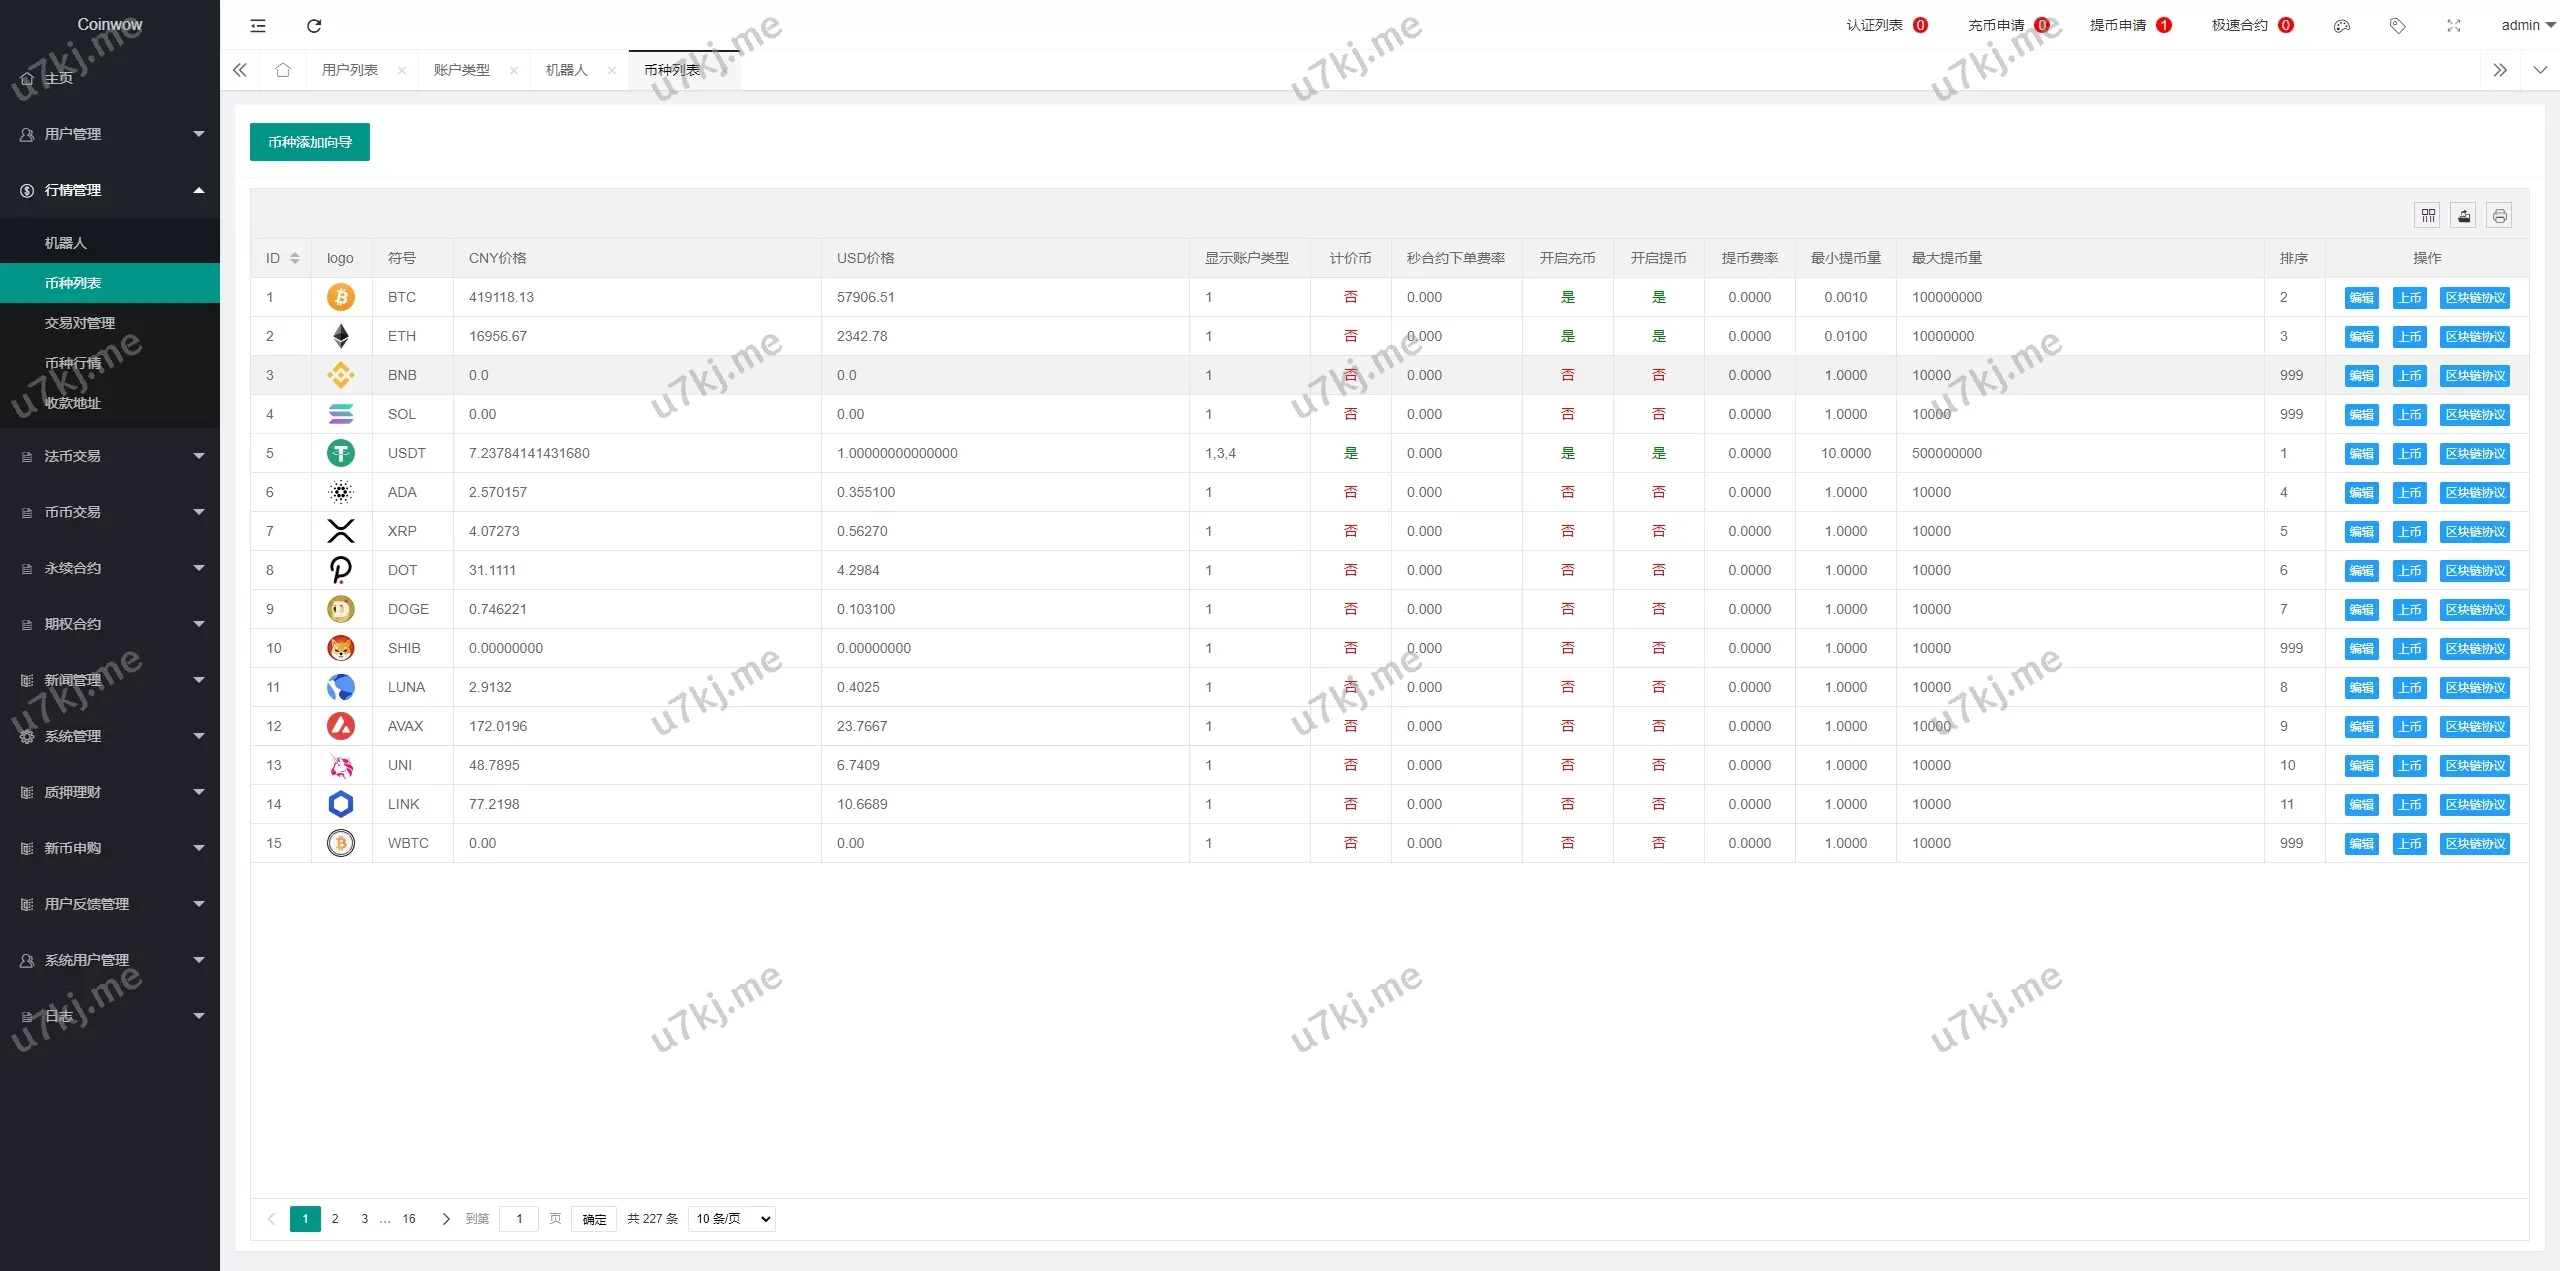Screen dimensions: 2560x1271
Task: Open the column filter grid icon
Action: coord(2428,216)
